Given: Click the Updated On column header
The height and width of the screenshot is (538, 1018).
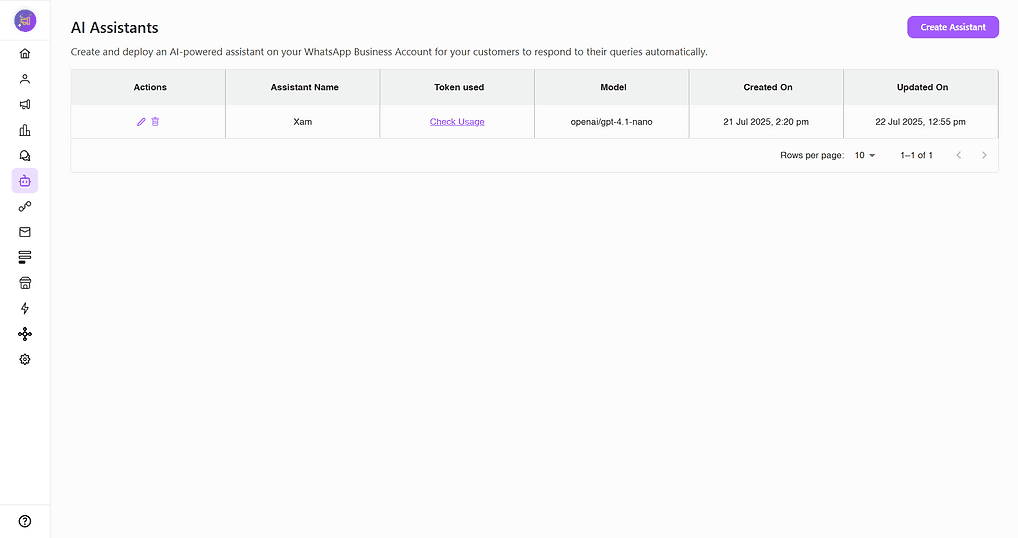Looking at the screenshot, I should (x=923, y=87).
